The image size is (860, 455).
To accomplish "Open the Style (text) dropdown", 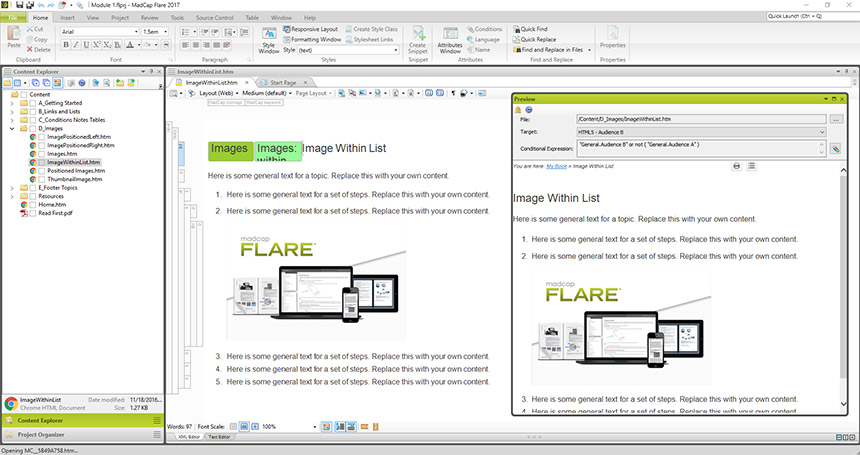I will tap(396, 50).
